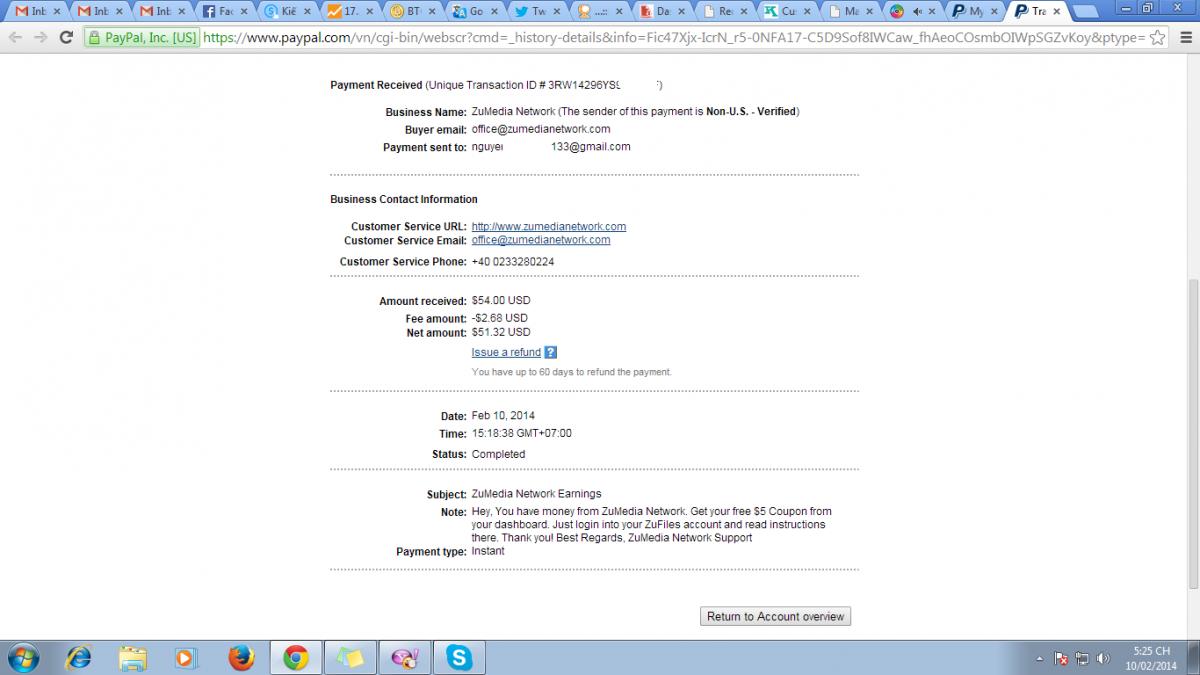The width and height of the screenshot is (1200, 675).
Task: Launch Internet Explorer from the taskbar
Action: (78, 657)
